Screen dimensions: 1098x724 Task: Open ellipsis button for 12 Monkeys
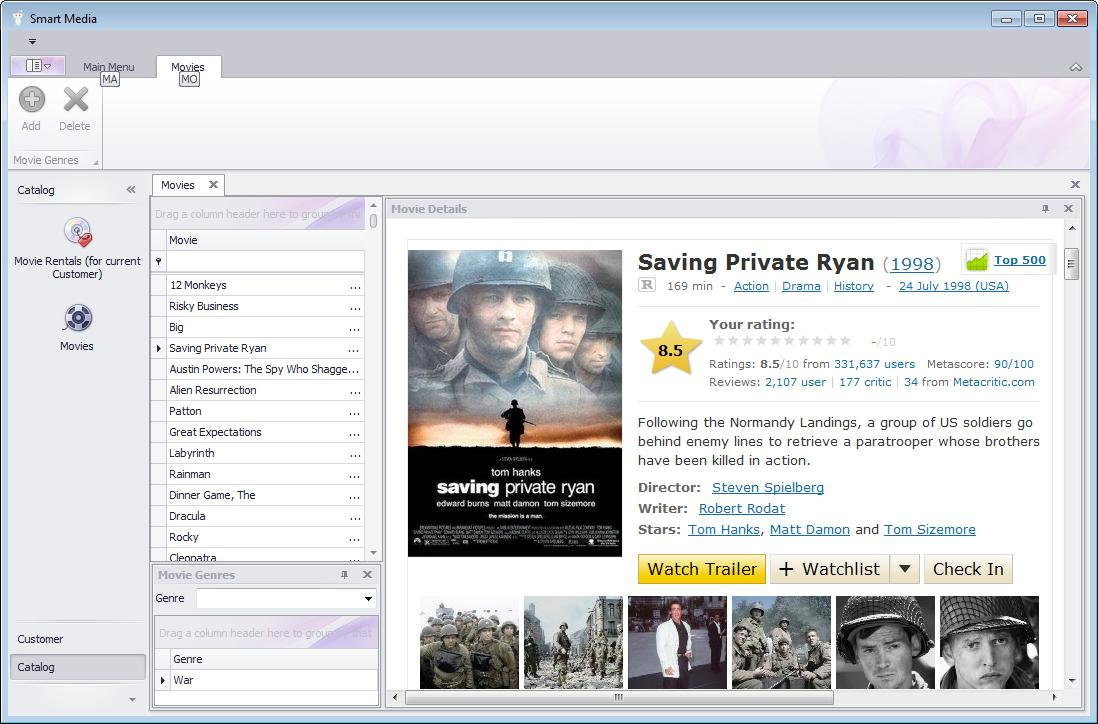tap(355, 286)
